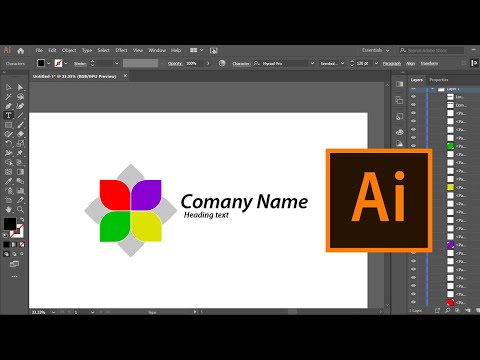Go to the Home screen icon

pos(21,51)
